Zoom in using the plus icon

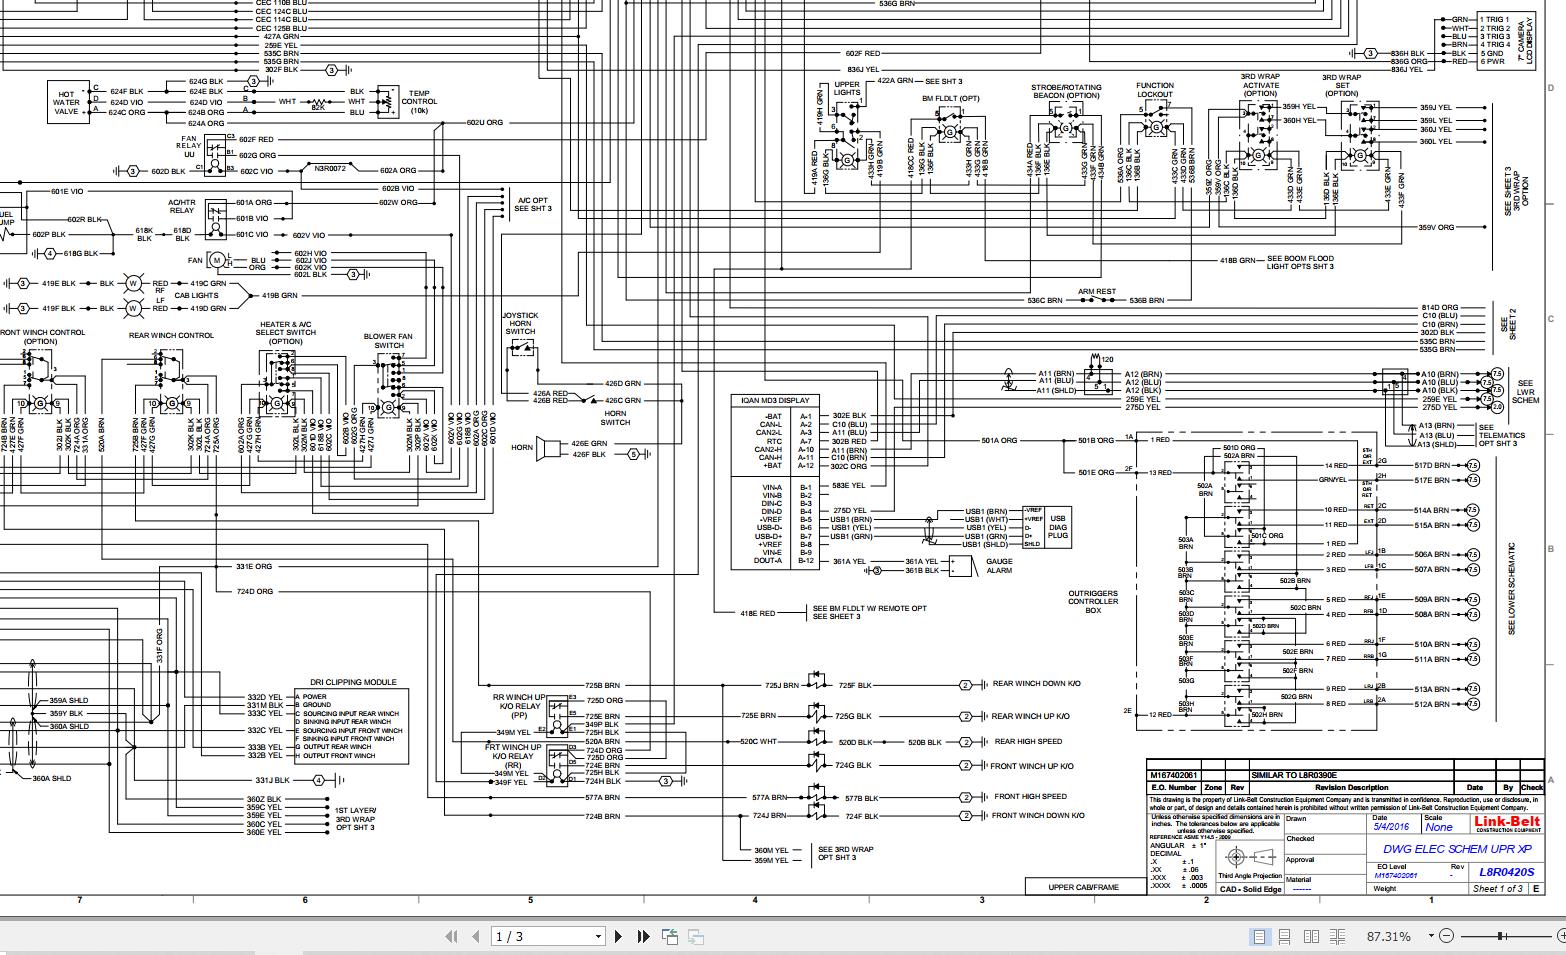pos(1560,936)
